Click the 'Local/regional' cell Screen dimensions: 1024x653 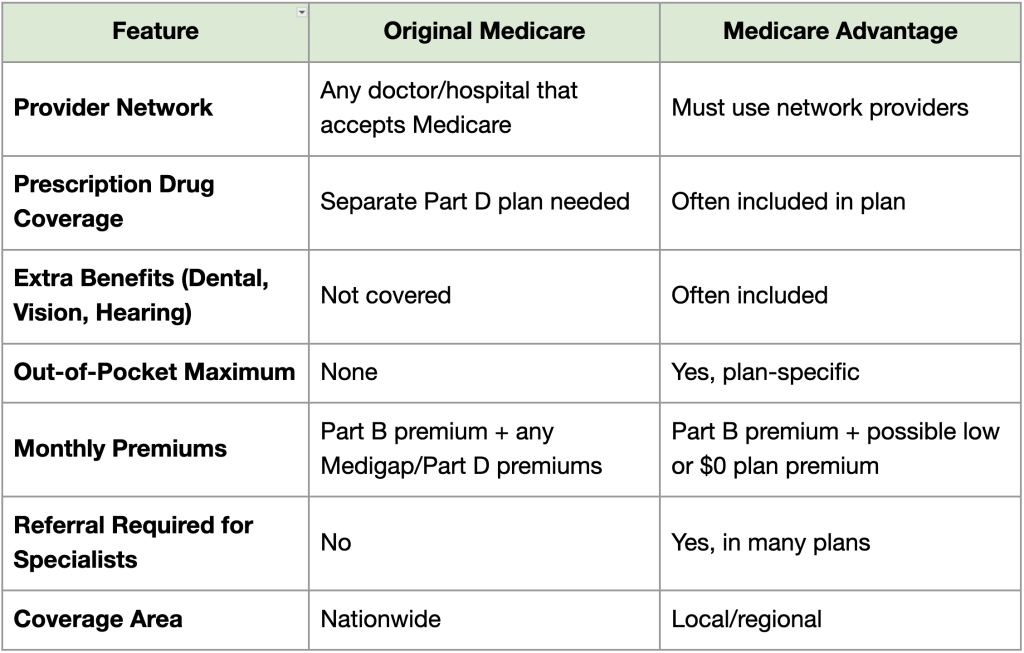[746, 619]
